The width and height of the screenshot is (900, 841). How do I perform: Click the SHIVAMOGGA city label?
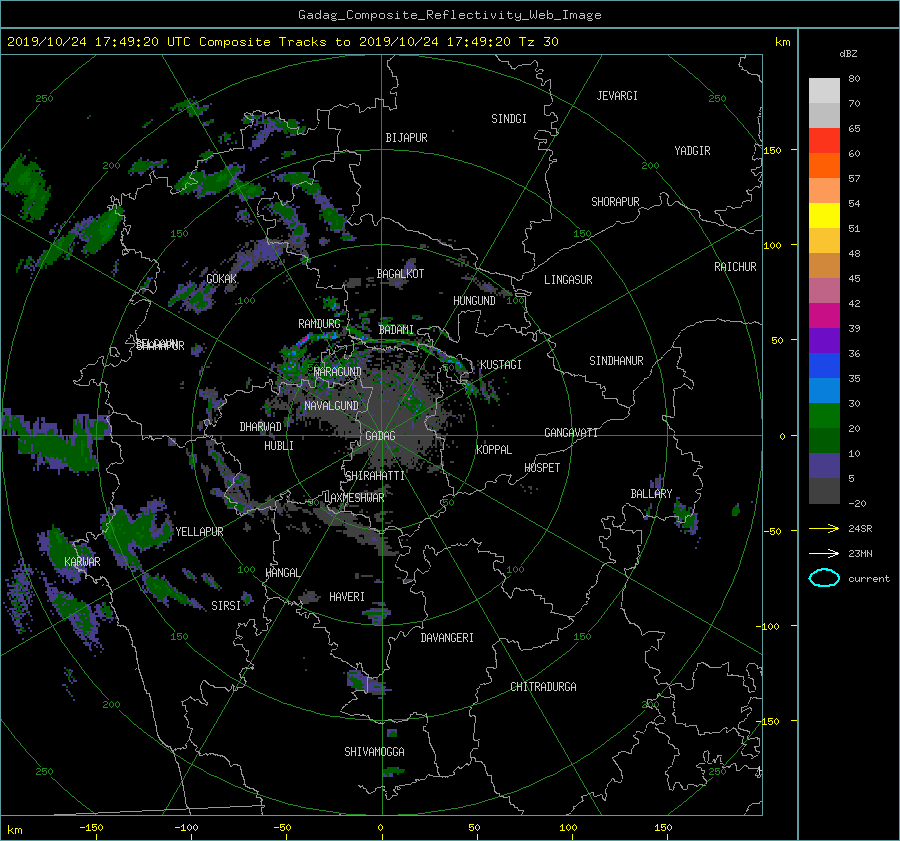click(x=374, y=752)
